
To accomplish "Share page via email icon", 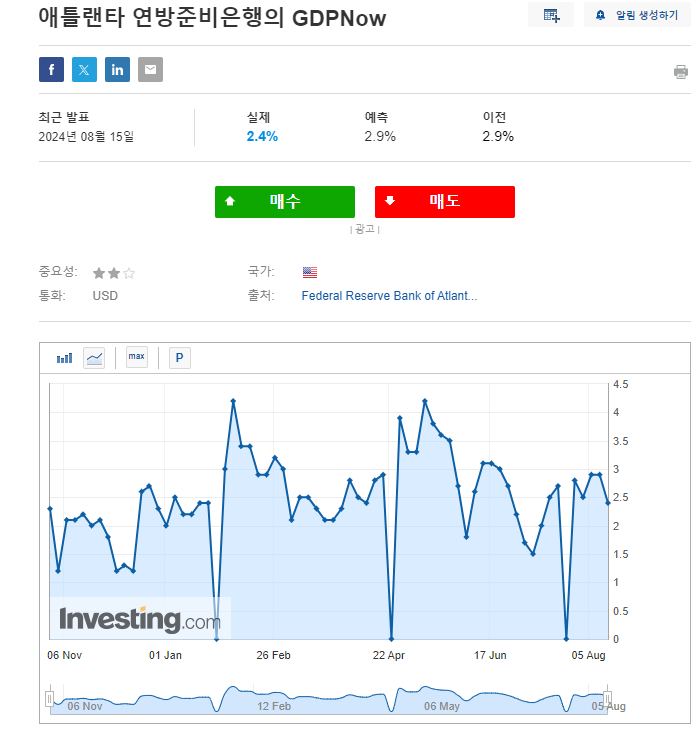I will 150,69.
